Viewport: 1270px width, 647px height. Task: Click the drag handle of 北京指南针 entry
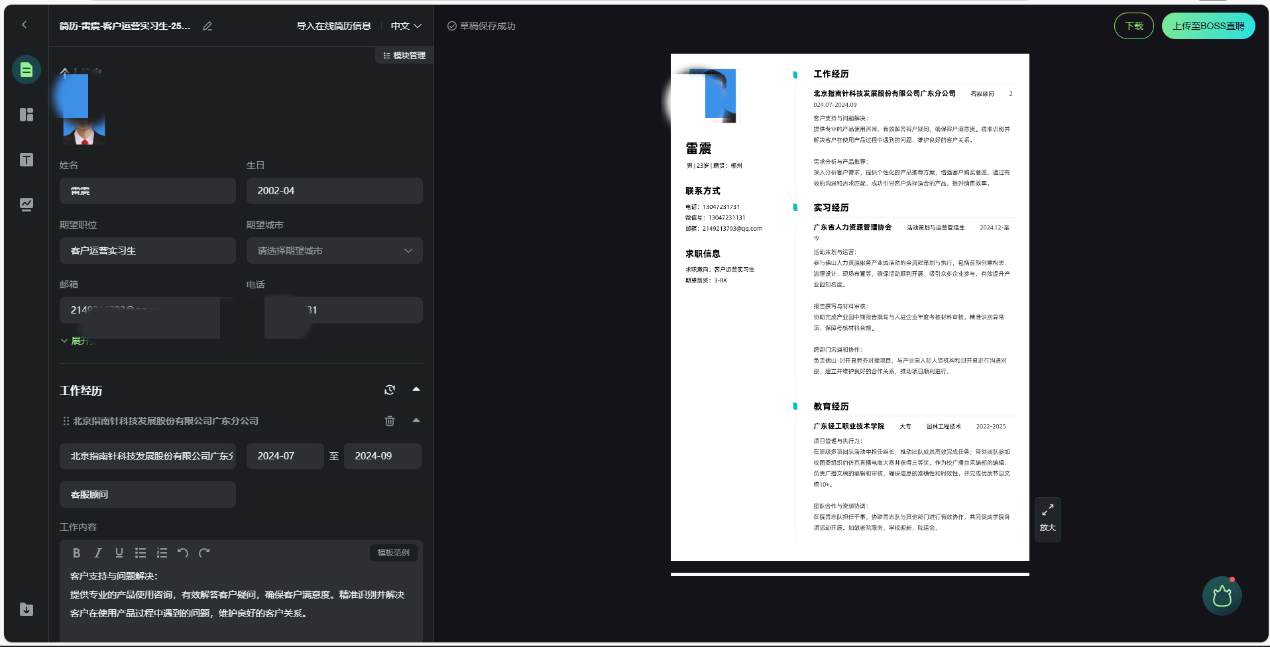click(x=66, y=421)
